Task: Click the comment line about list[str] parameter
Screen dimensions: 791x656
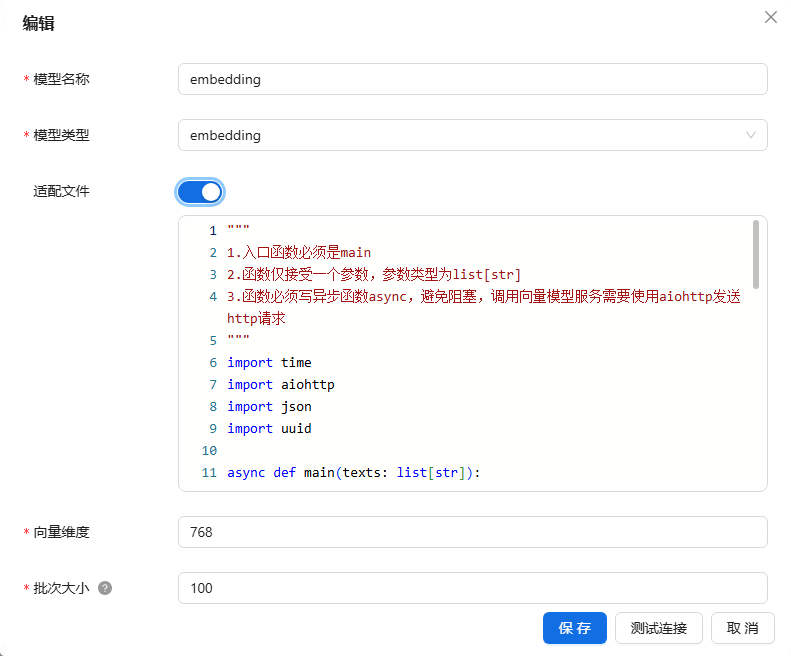Action: tap(374, 274)
